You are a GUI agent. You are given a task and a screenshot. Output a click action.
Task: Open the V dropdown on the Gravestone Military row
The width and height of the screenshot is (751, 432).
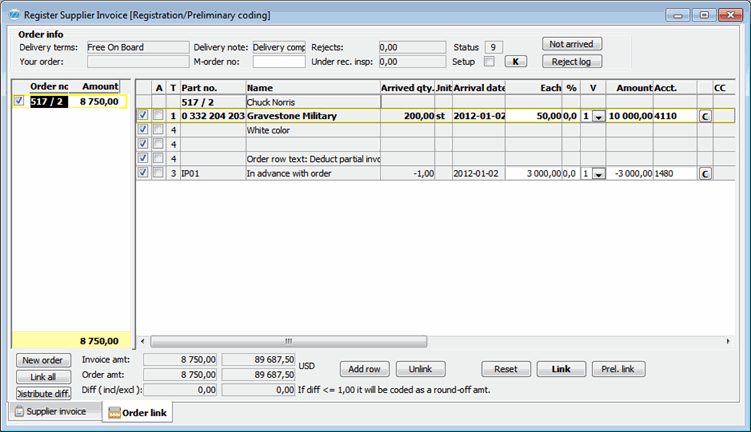599,117
